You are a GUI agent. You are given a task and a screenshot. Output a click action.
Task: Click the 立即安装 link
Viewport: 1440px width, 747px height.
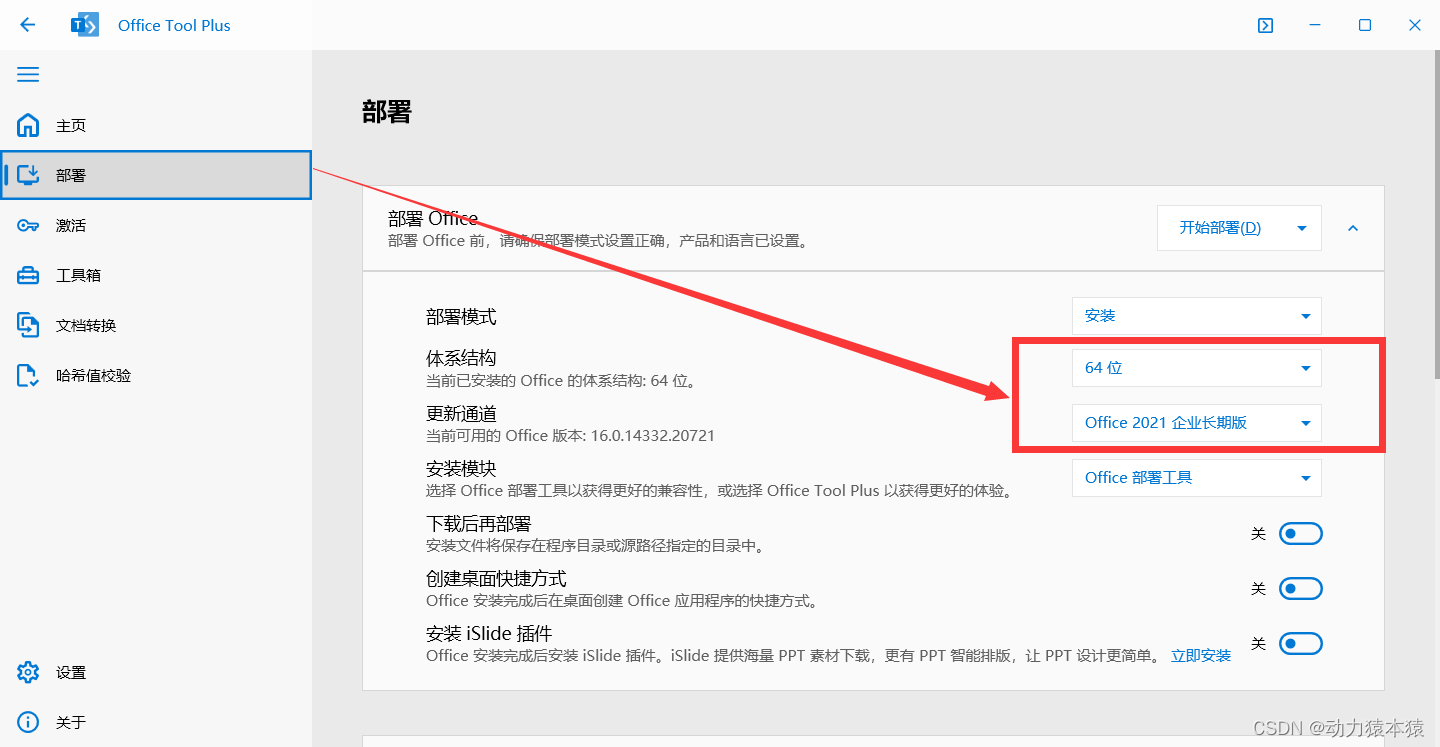1201,656
